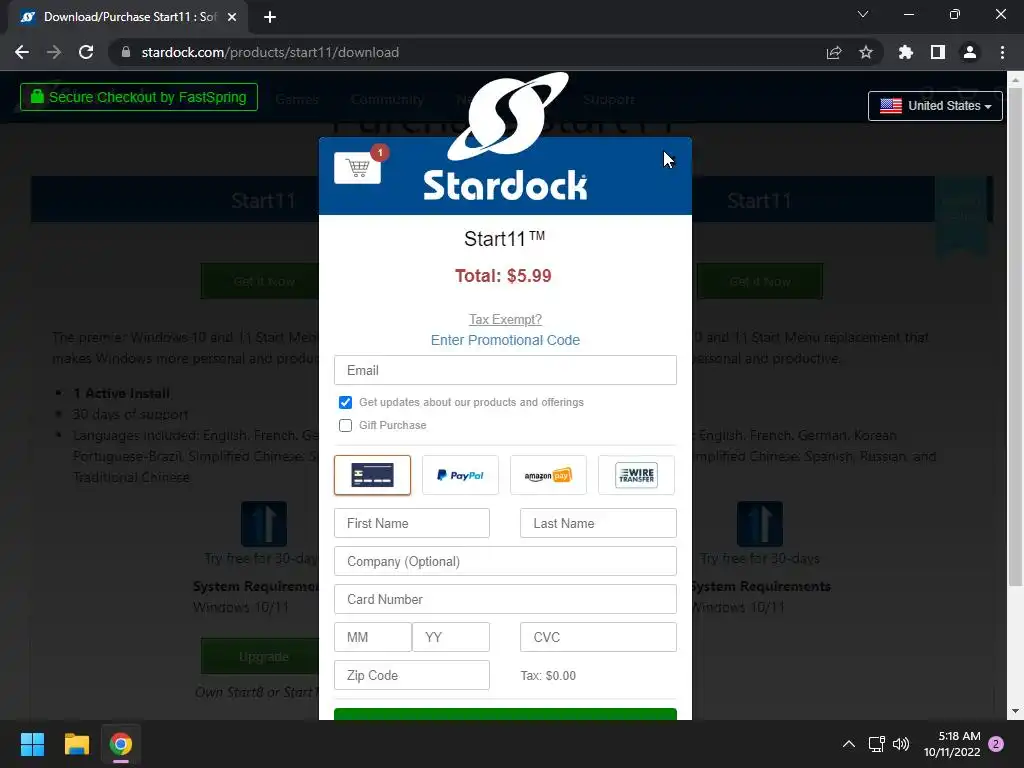Open network status tray icon
The width and height of the screenshot is (1024, 768).
point(876,744)
